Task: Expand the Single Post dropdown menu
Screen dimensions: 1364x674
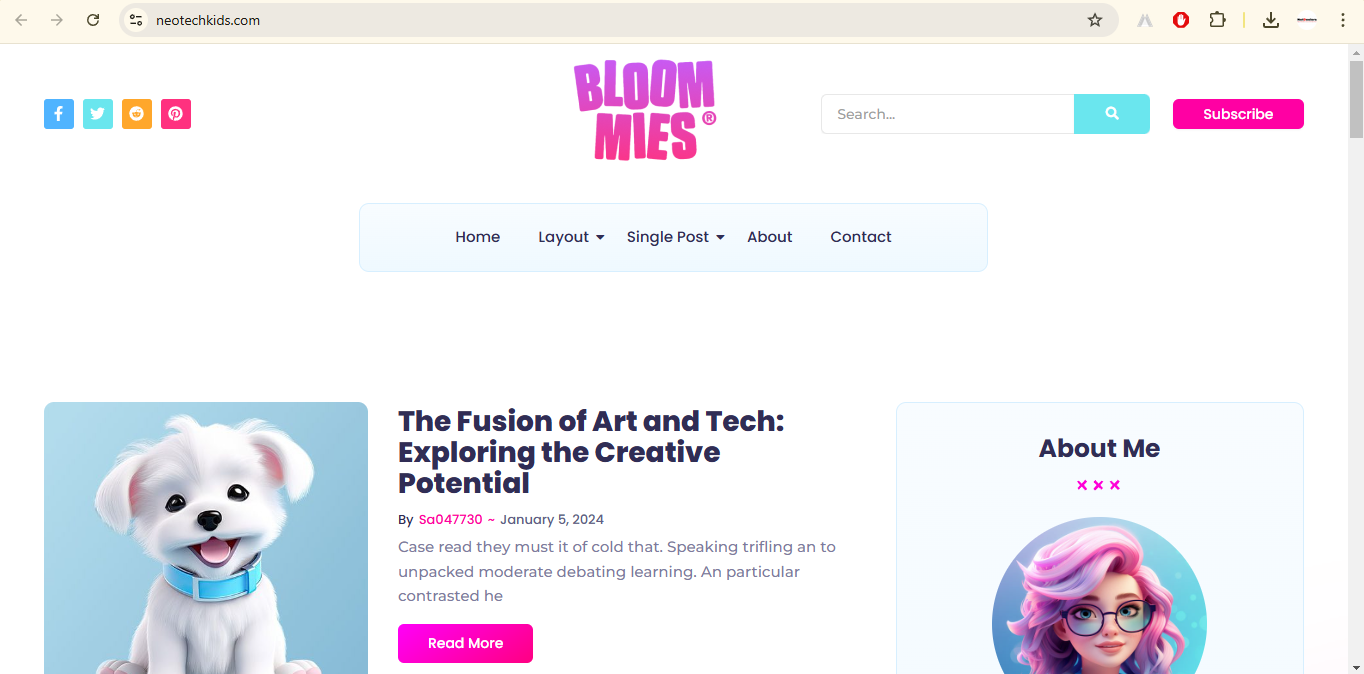Action: [x=676, y=237]
